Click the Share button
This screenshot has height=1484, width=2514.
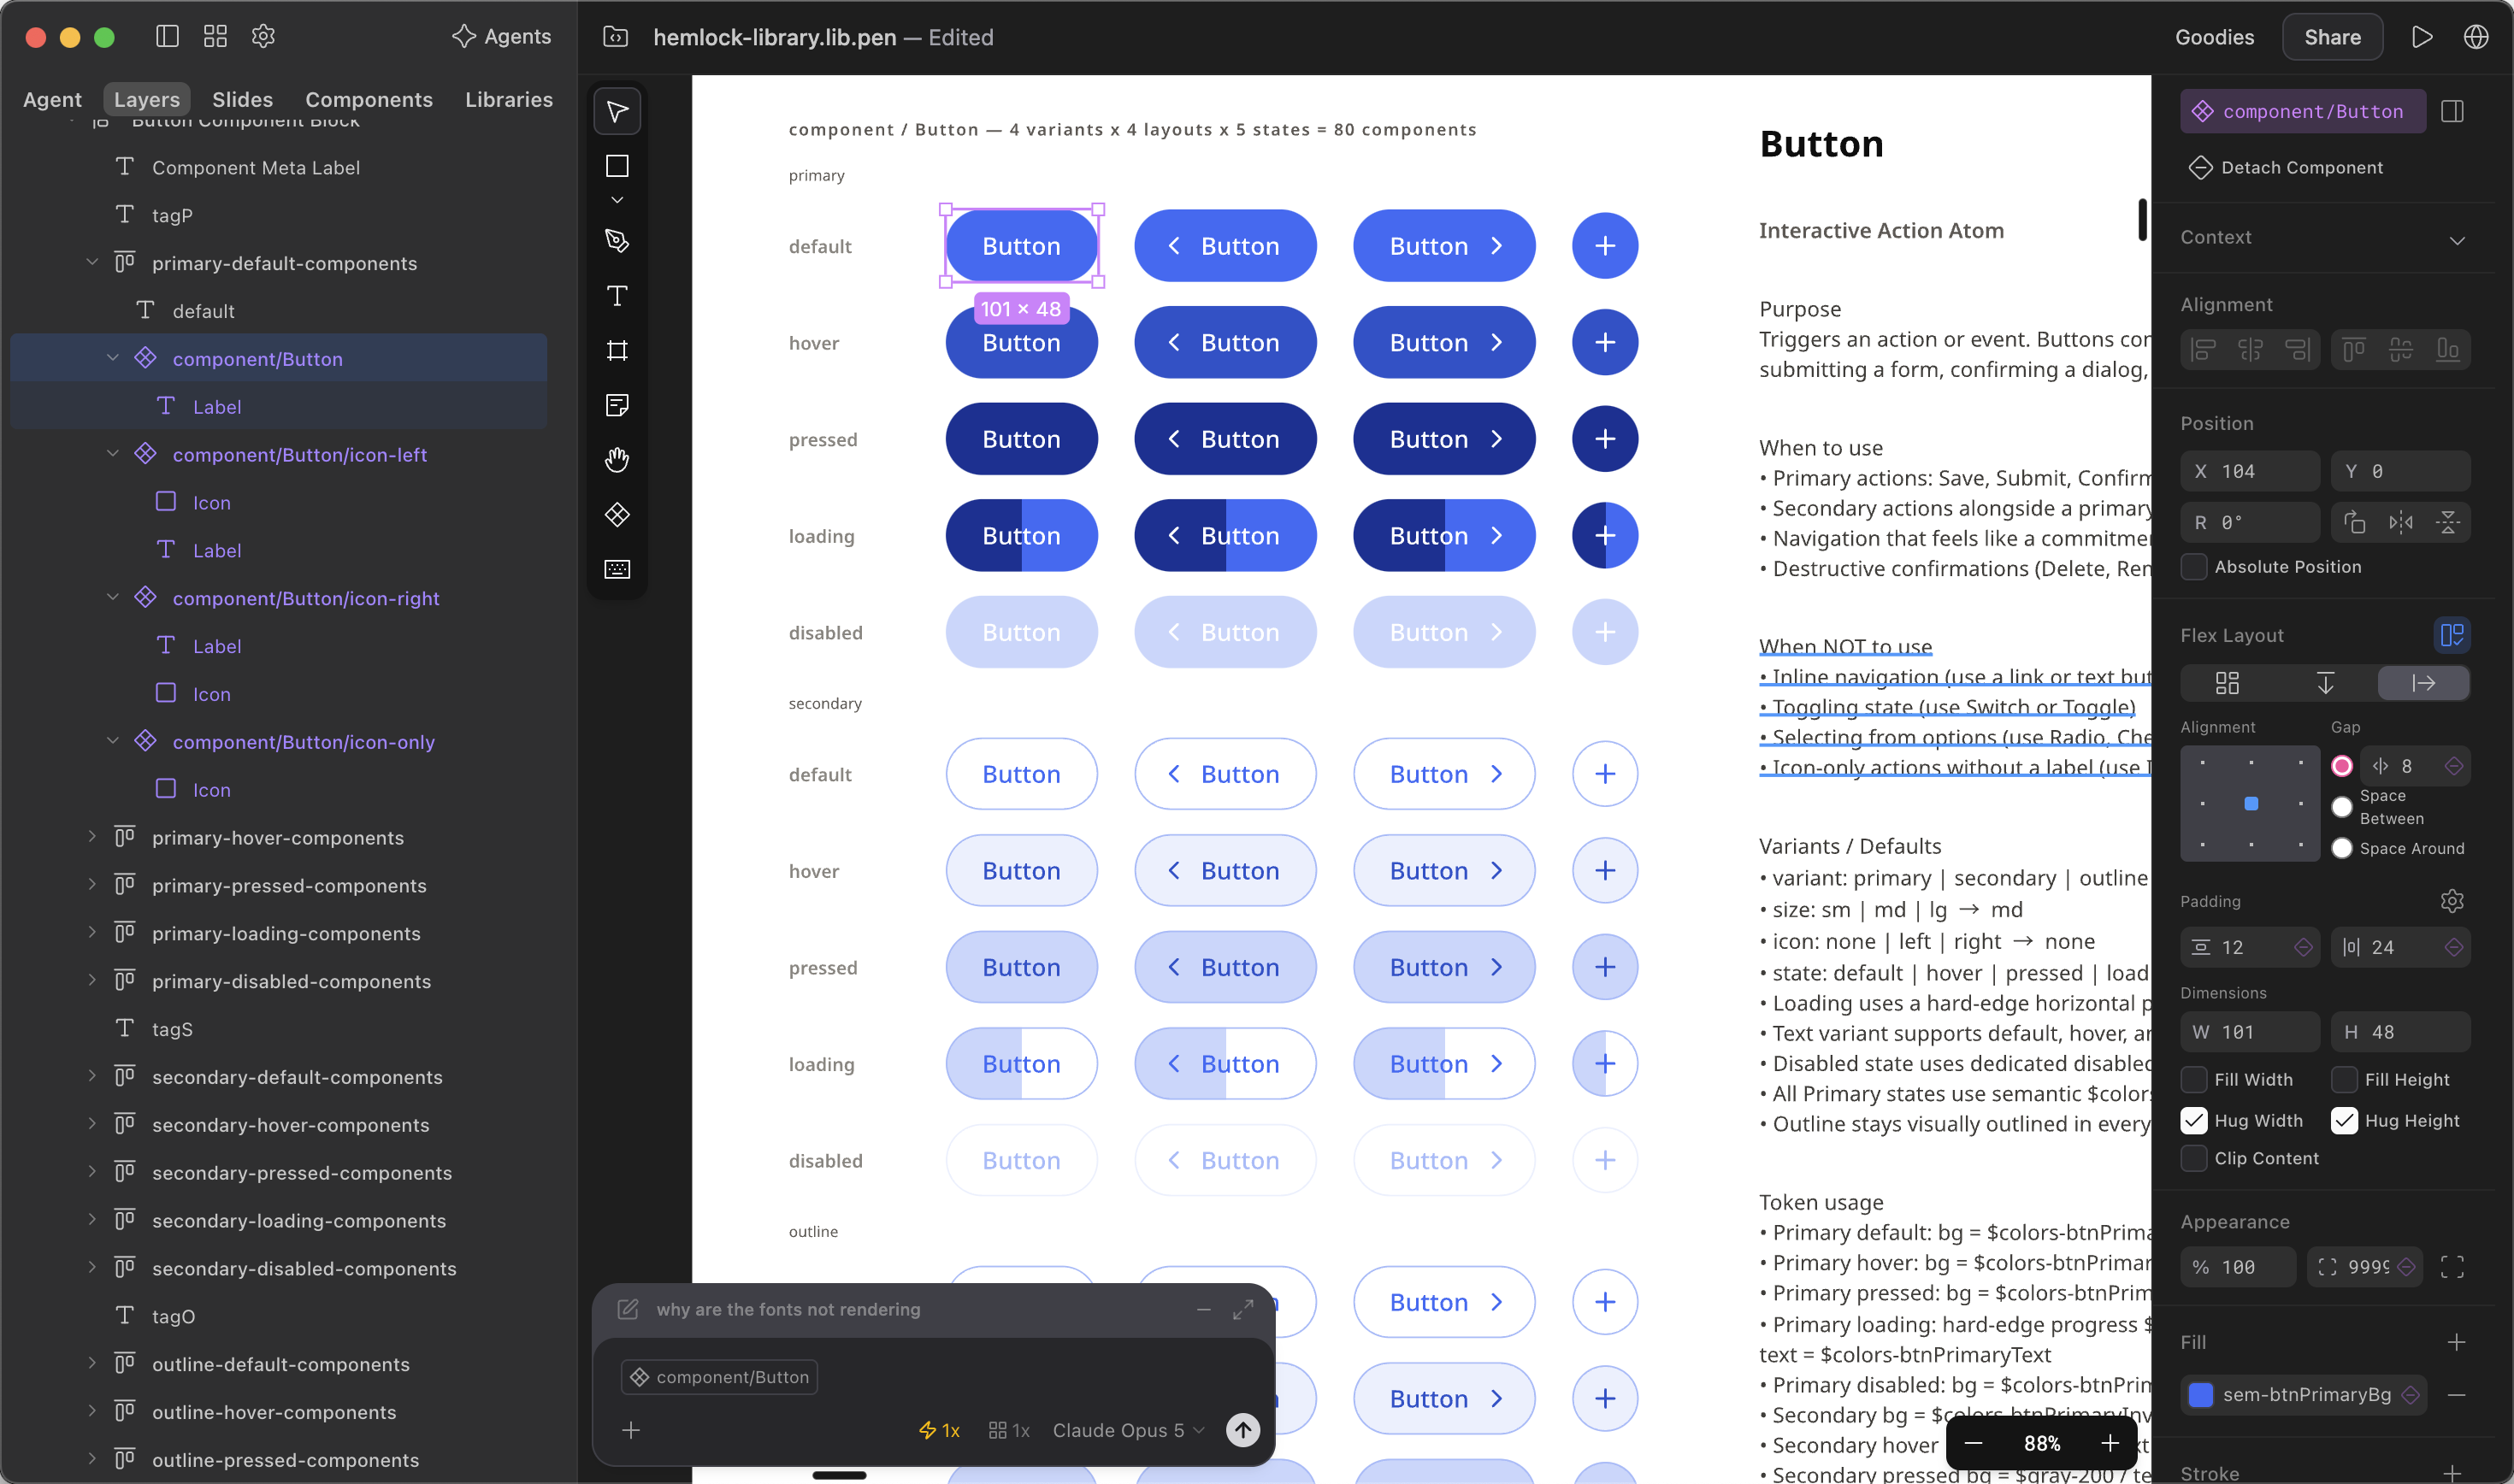click(x=2332, y=37)
